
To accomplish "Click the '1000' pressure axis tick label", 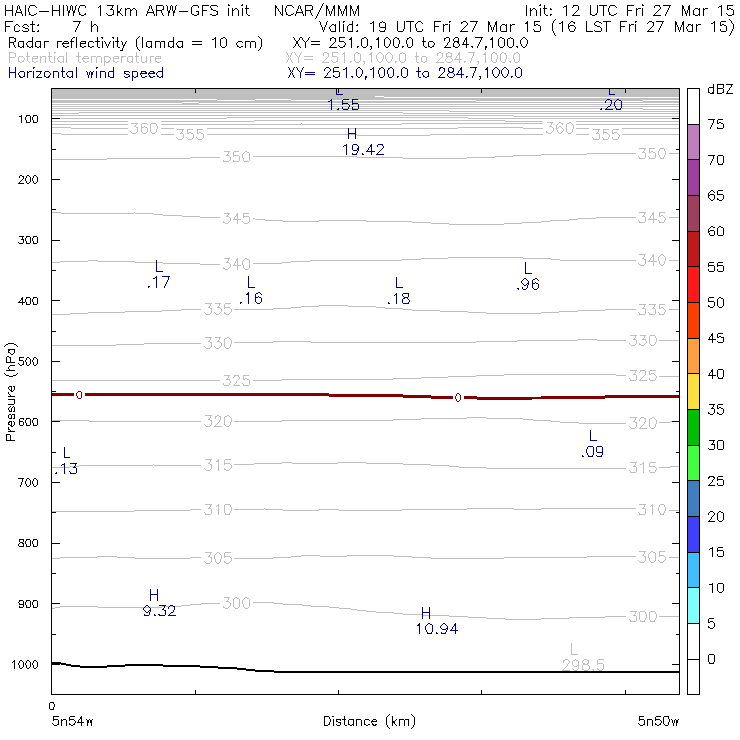I will 25,664.
